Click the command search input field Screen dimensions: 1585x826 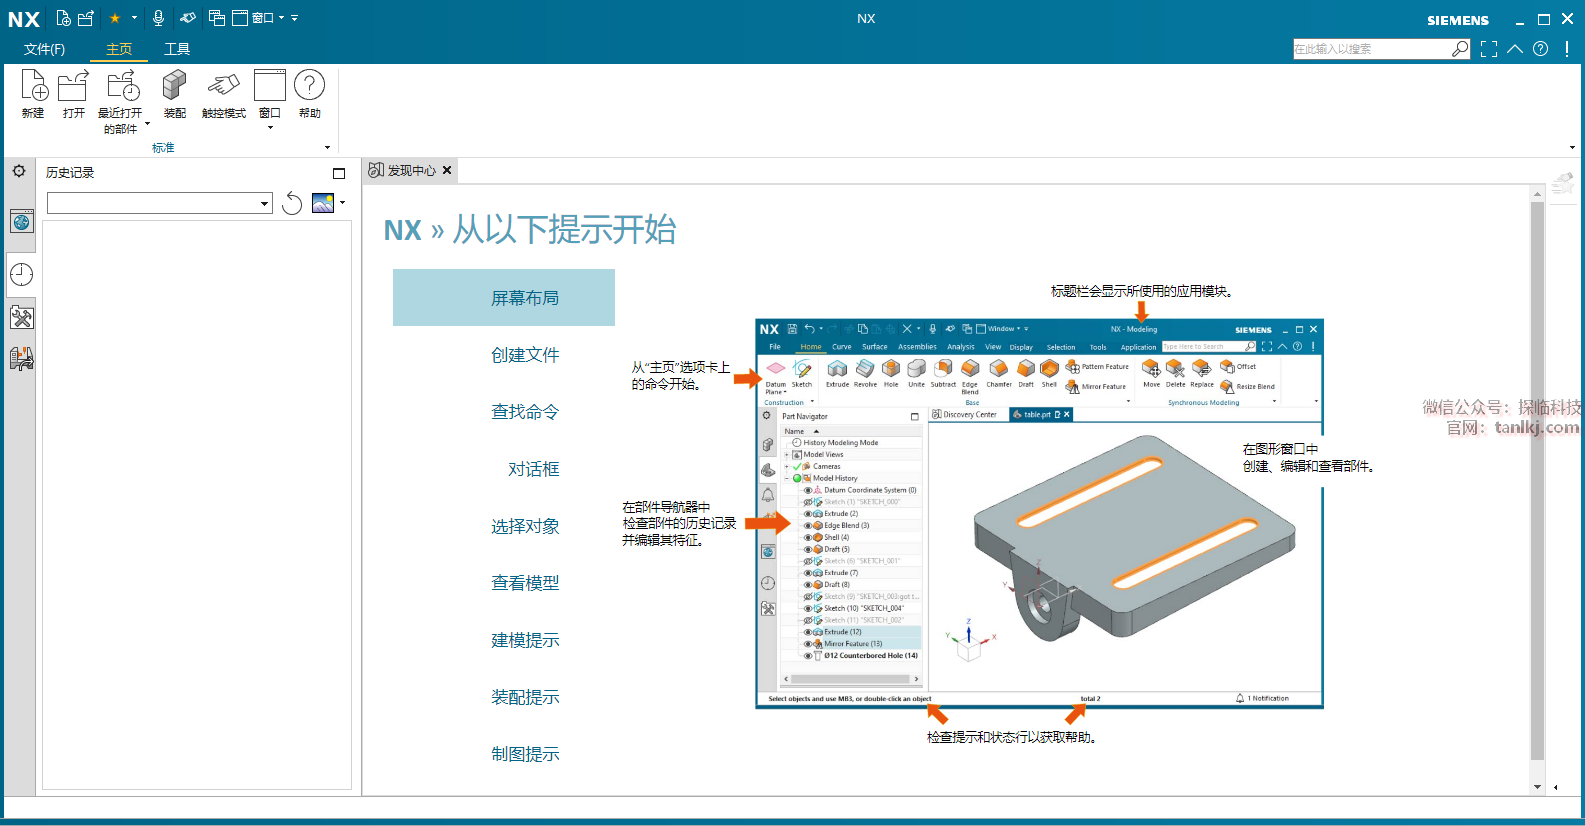click(x=1370, y=49)
